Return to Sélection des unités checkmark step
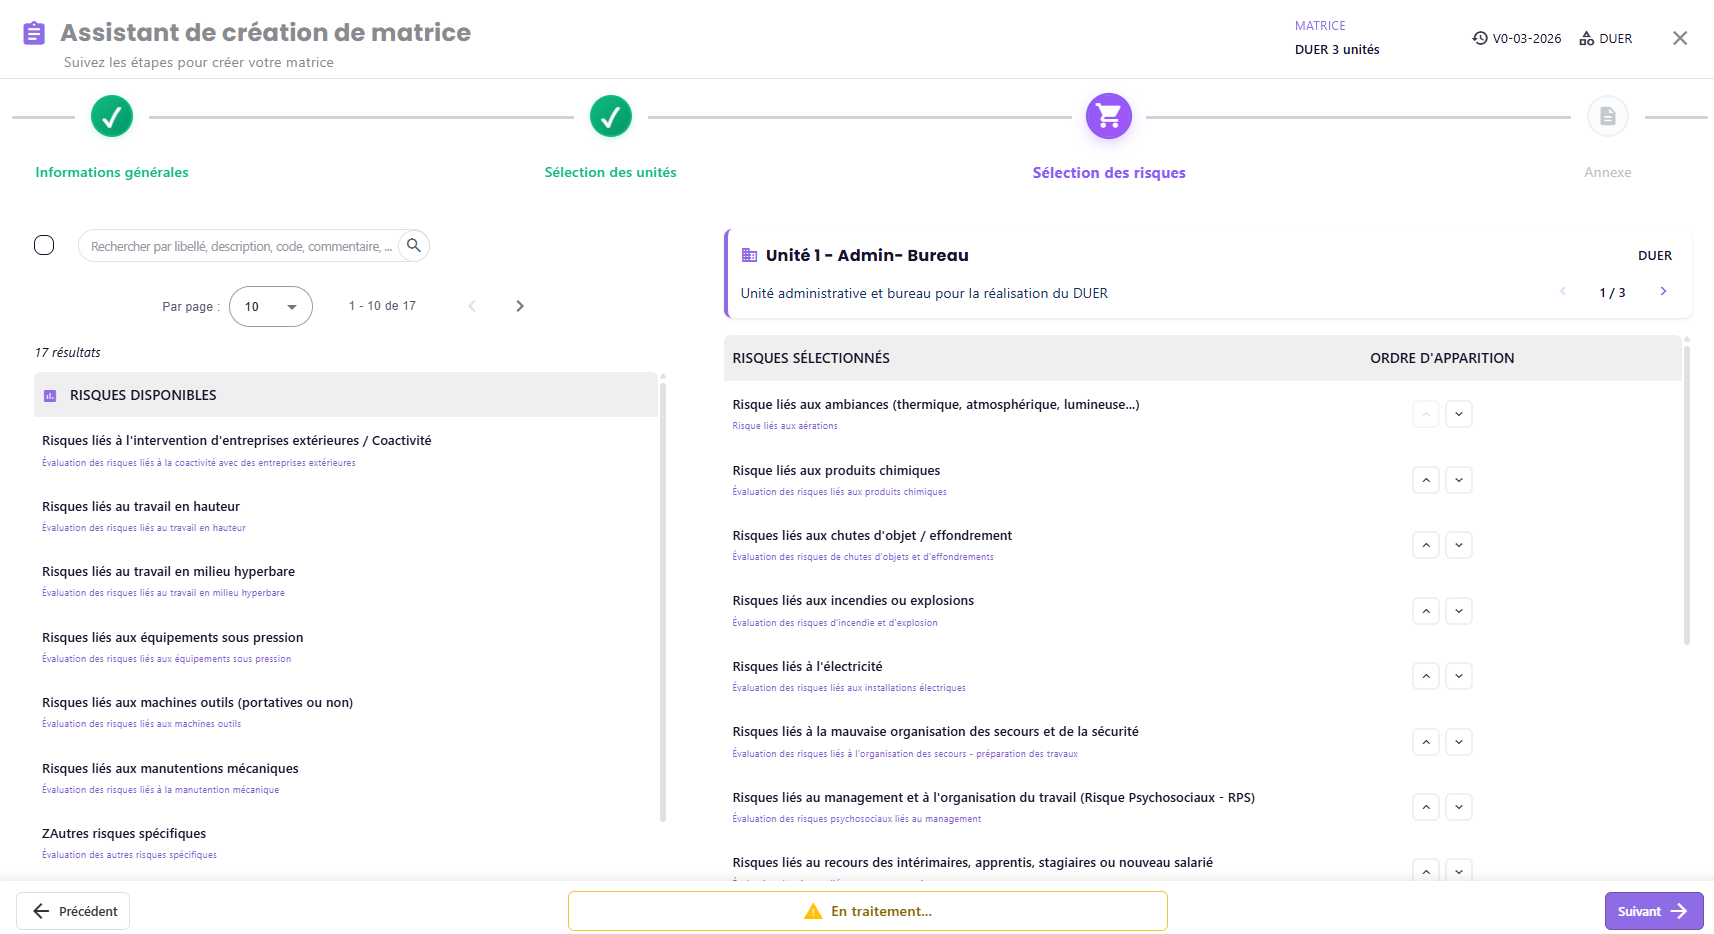This screenshot has width=1714, height=934. point(610,117)
